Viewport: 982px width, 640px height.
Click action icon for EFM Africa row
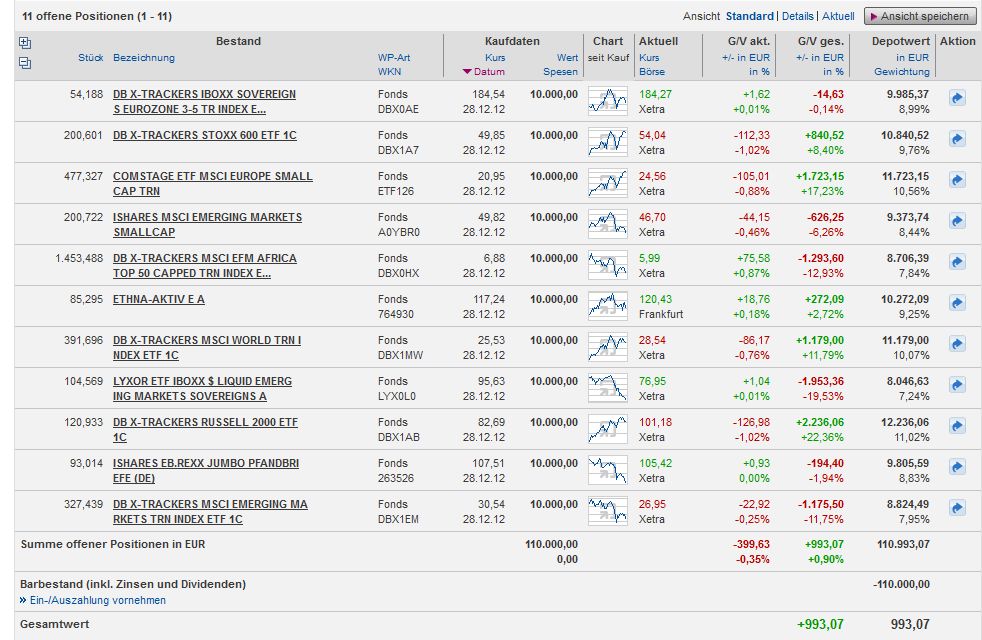click(x=957, y=262)
